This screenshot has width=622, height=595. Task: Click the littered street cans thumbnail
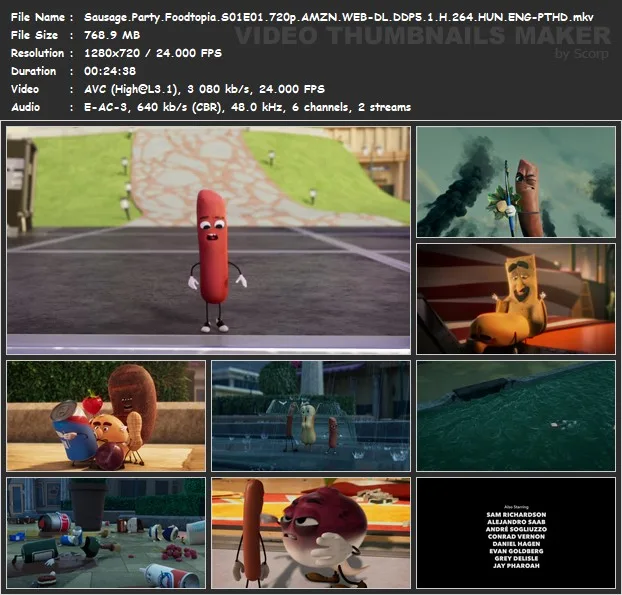[106, 533]
